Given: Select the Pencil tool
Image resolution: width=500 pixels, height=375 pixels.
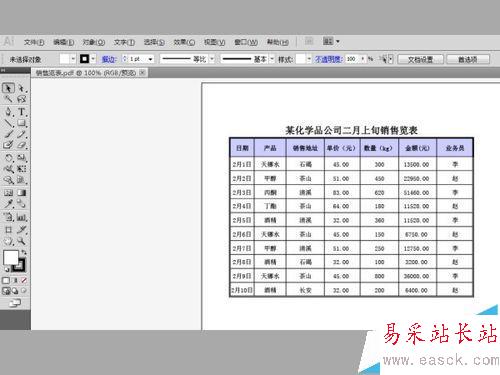Looking at the screenshot, I should pos(22,134).
